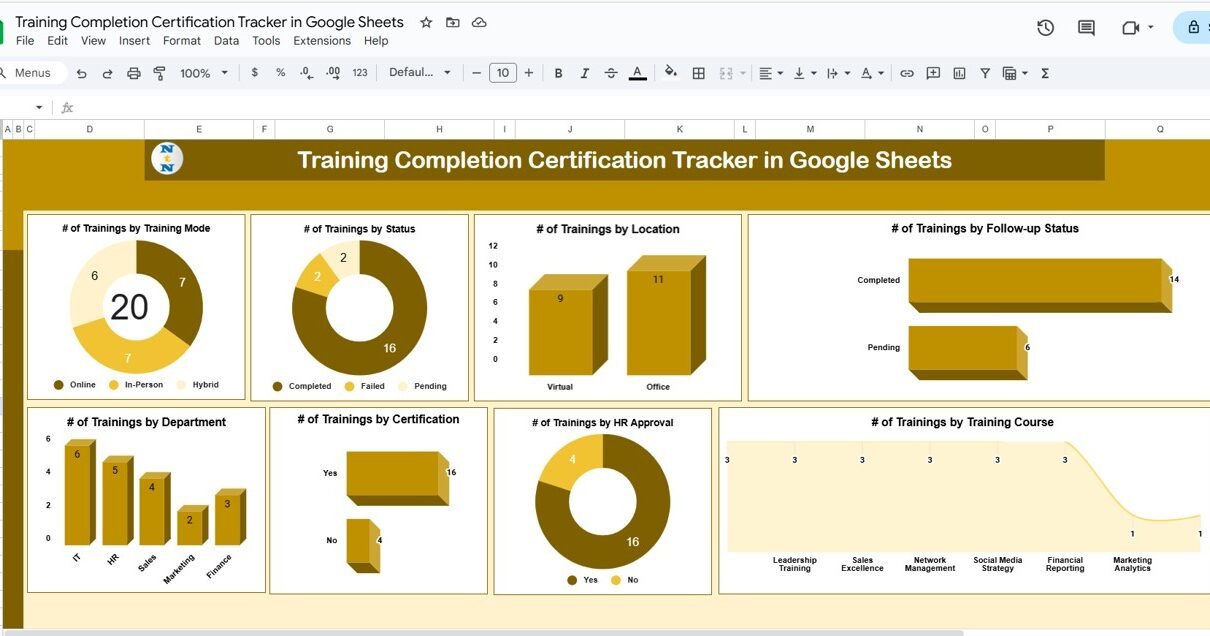Click the merge cells icon
This screenshot has width=1210, height=636.
(727, 73)
